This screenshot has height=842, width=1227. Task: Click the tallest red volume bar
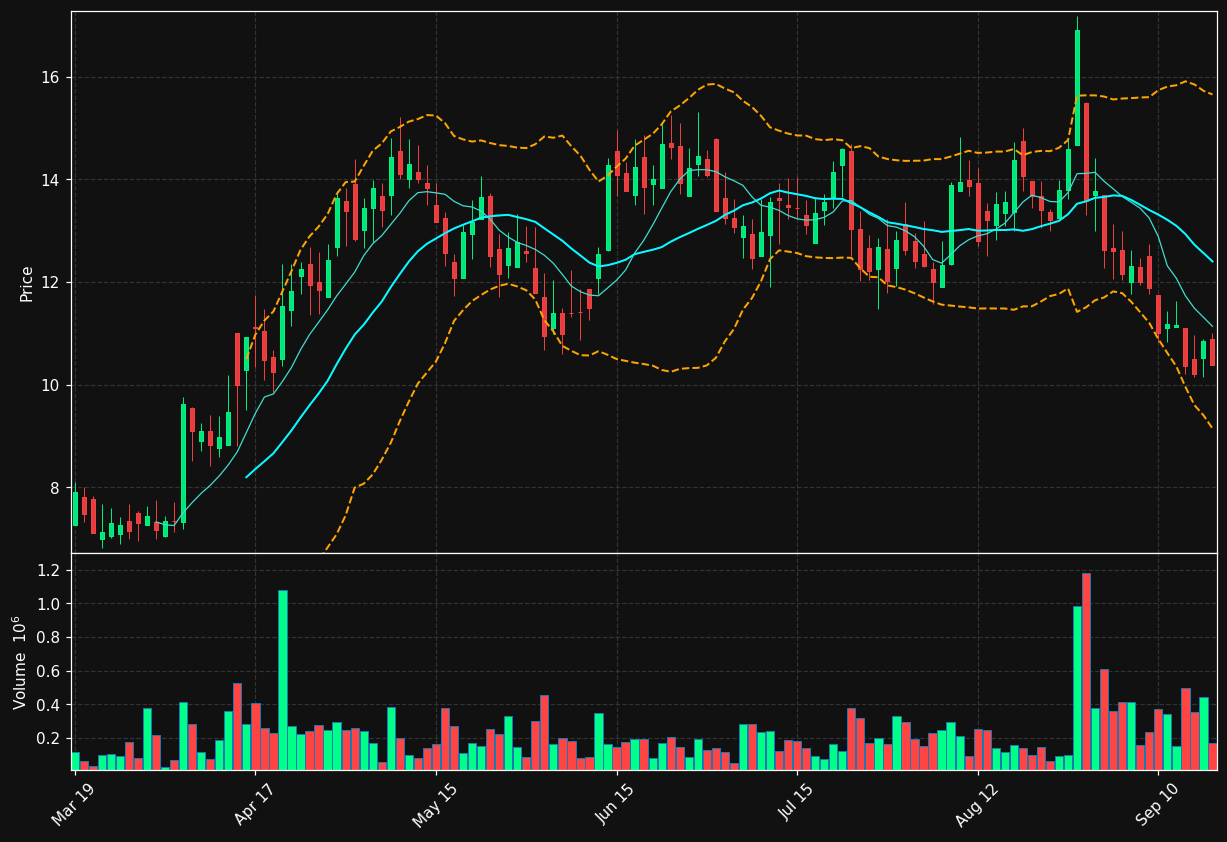[x=1086, y=671]
